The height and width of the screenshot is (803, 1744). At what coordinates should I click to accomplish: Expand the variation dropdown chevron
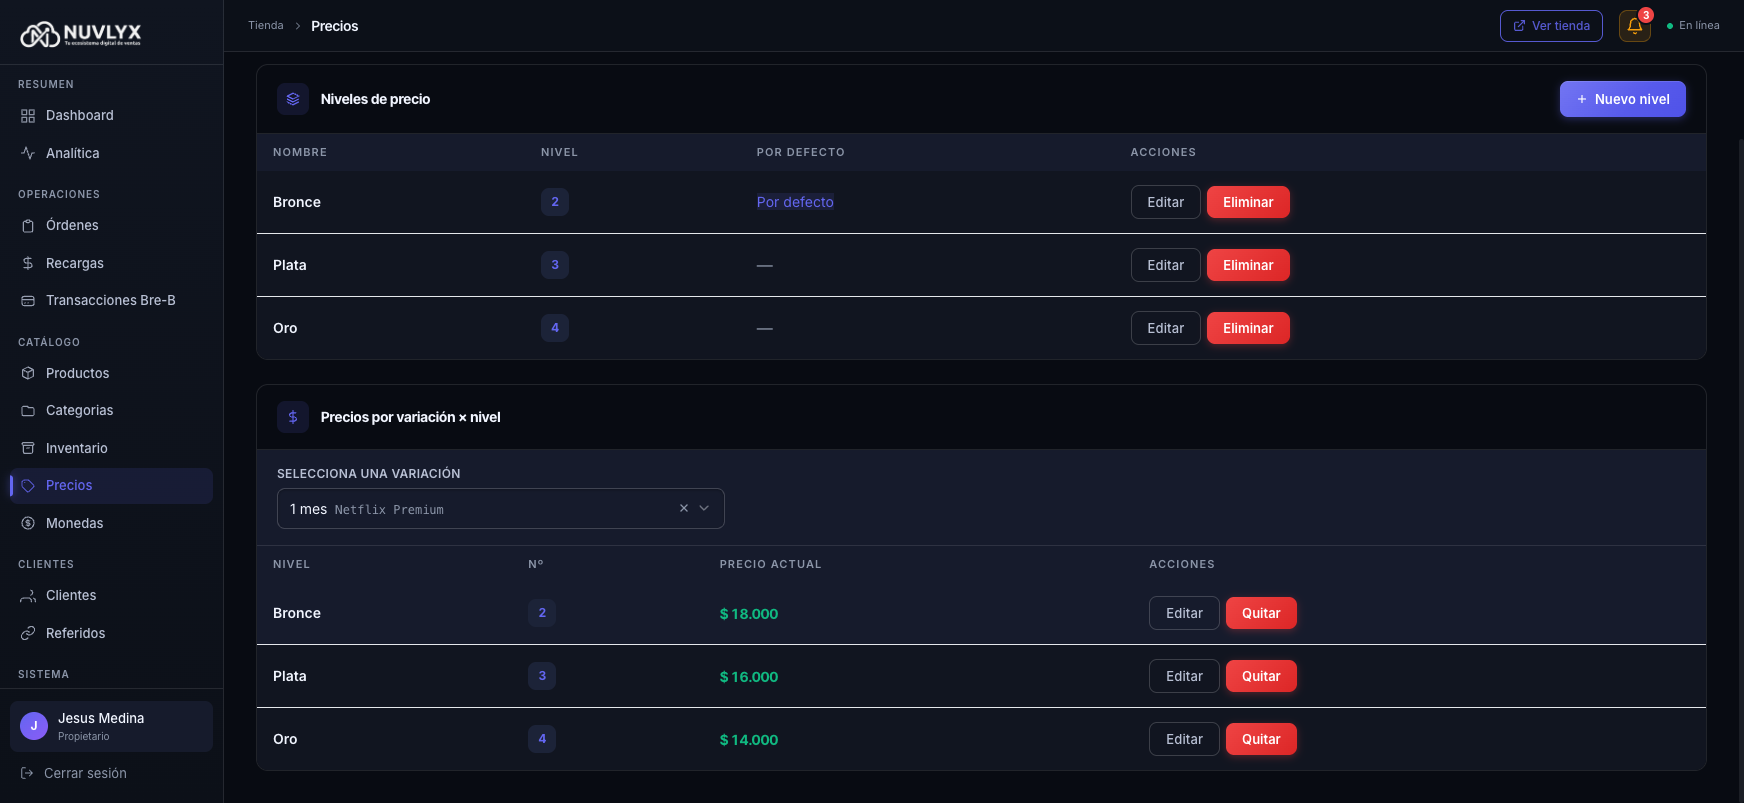click(704, 508)
